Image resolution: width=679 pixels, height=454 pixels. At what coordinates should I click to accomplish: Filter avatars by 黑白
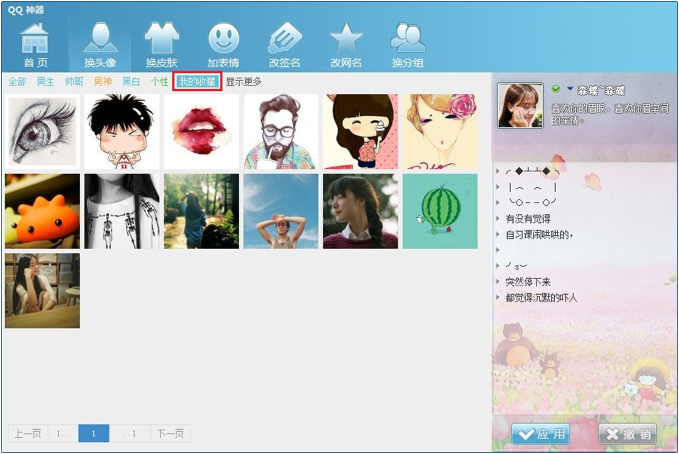pos(131,81)
